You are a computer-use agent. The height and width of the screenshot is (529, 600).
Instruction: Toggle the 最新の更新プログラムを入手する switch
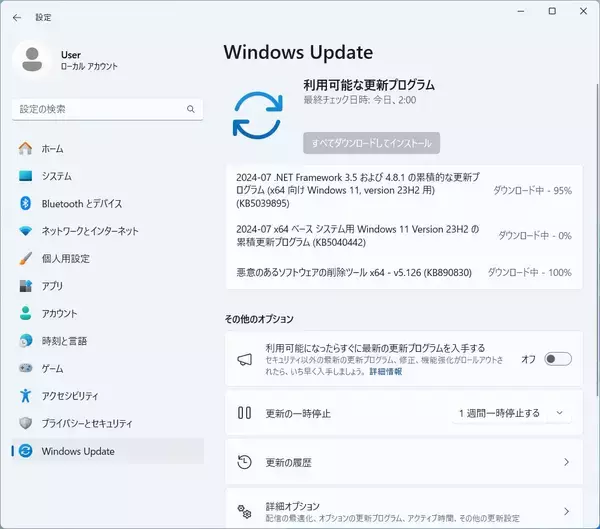click(558, 359)
